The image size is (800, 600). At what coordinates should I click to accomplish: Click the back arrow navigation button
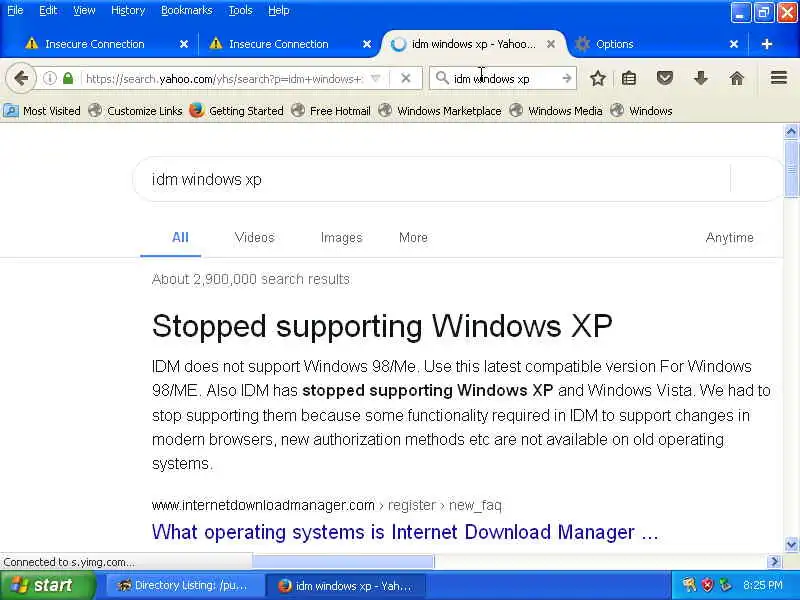point(21,78)
